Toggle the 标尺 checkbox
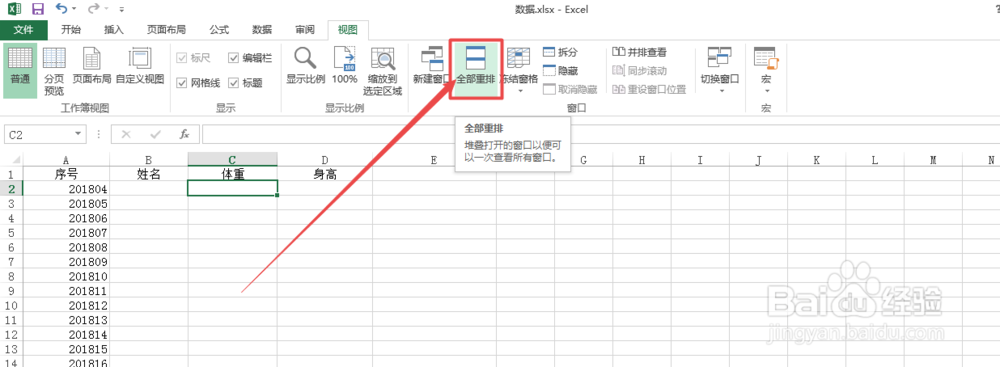1000x367 pixels. point(193,58)
